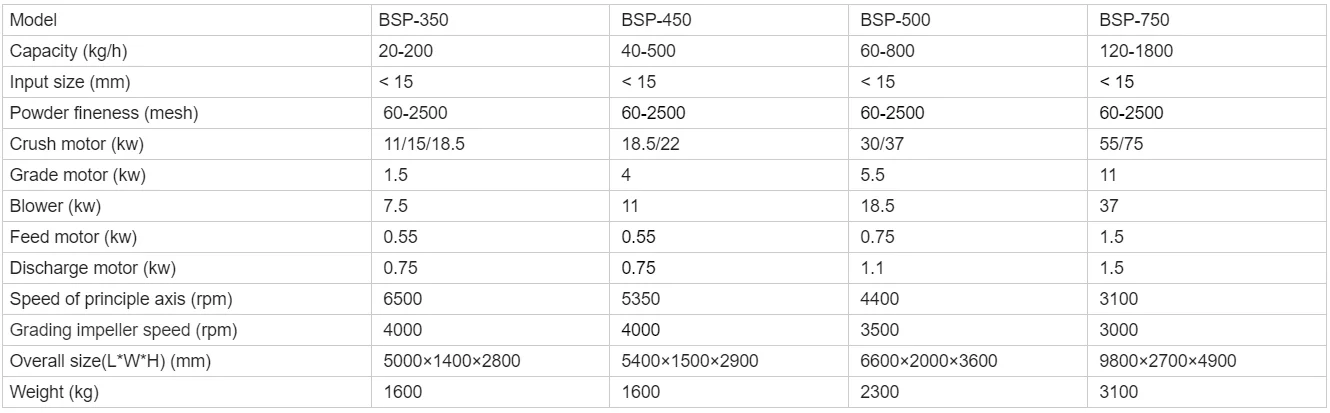Click the 120-1800 capacity cell

pos(1136,50)
